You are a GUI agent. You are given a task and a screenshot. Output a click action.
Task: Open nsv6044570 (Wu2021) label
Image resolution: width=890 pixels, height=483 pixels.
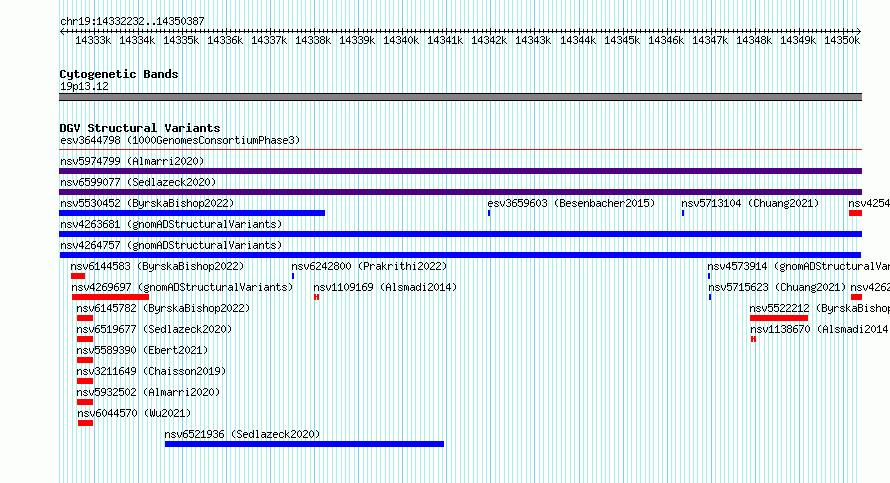click(x=134, y=413)
